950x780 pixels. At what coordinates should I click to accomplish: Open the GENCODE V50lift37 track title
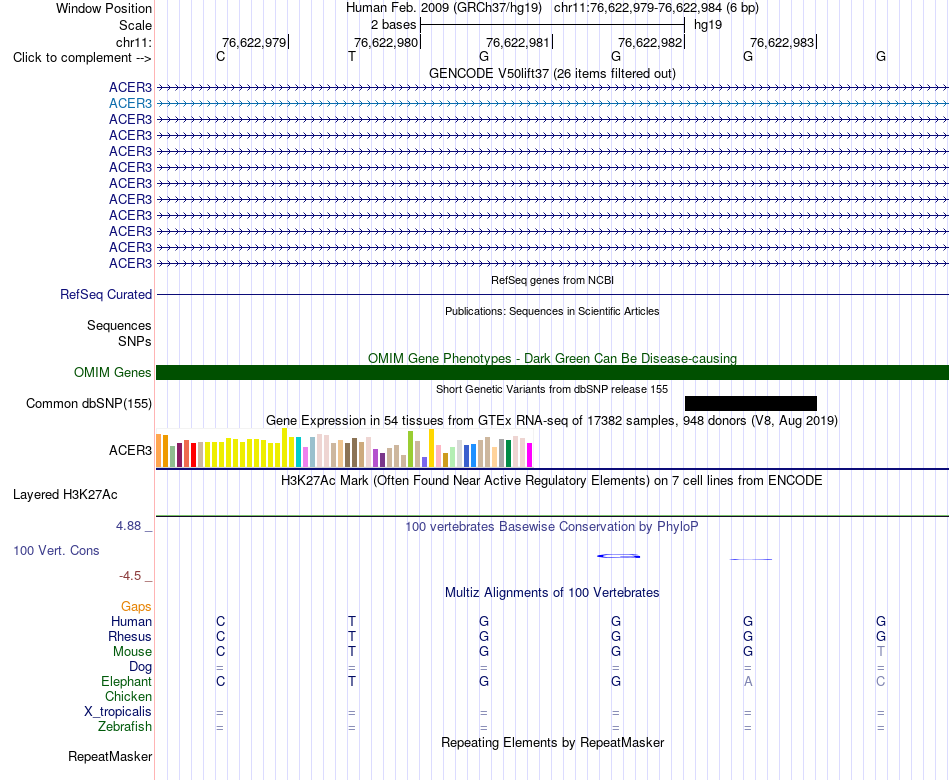pyautogui.click(x=552, y=73)
